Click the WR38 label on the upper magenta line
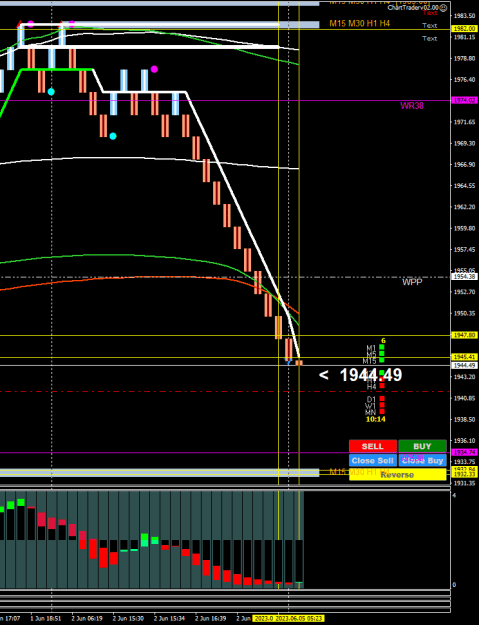This screenshot has height=625, width=479. 412,106
